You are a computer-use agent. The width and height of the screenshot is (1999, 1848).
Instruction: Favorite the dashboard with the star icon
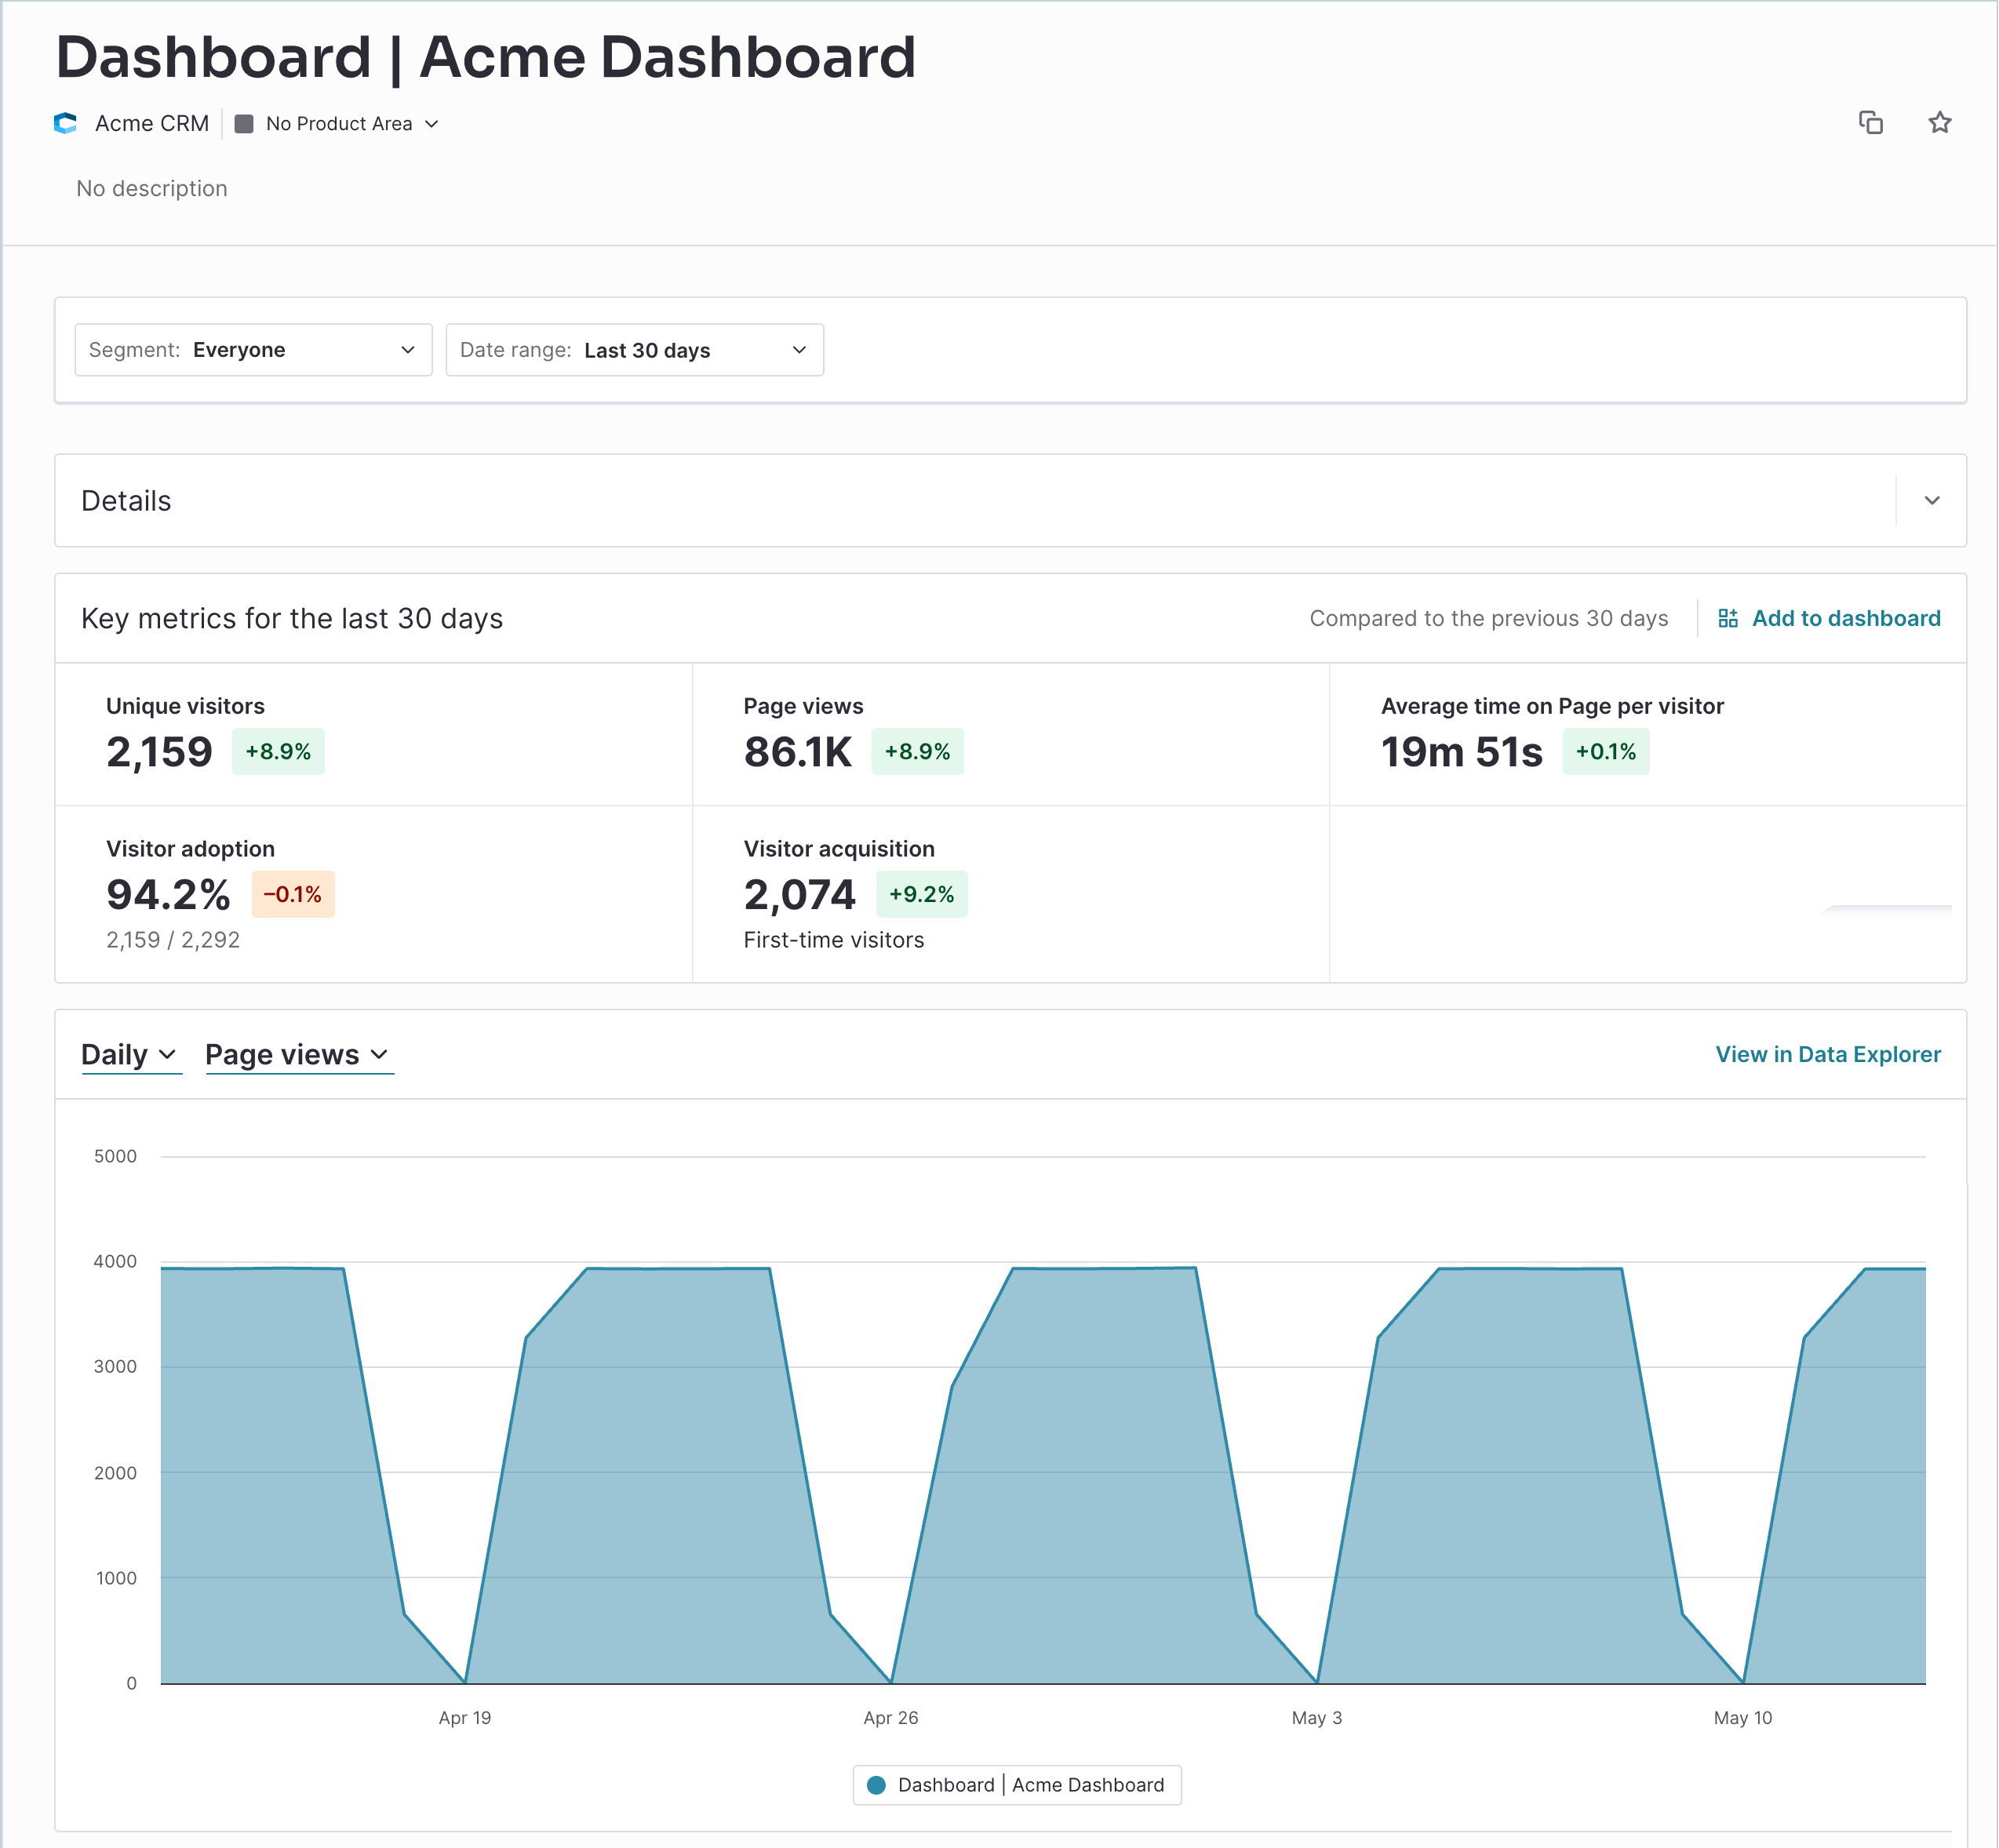point(1939,122)
